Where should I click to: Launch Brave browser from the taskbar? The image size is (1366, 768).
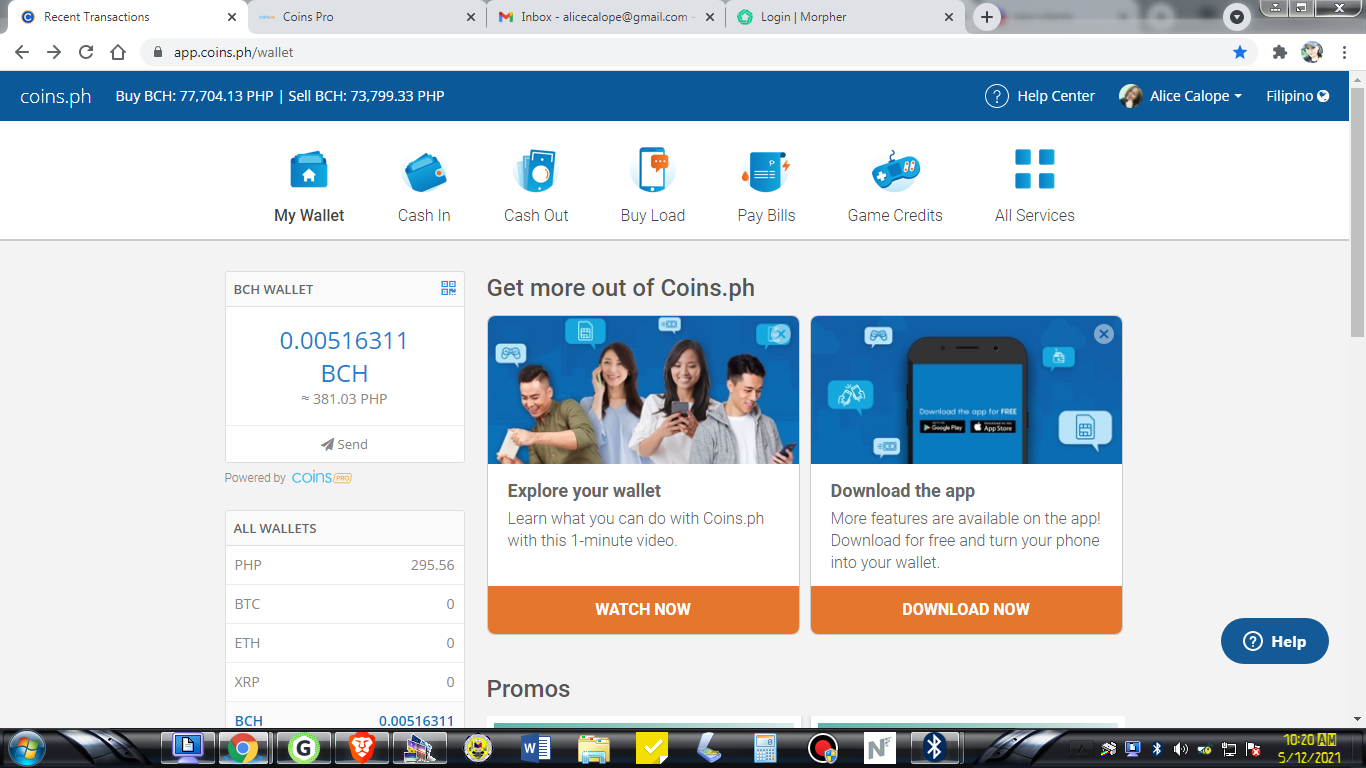pos(363,748)
